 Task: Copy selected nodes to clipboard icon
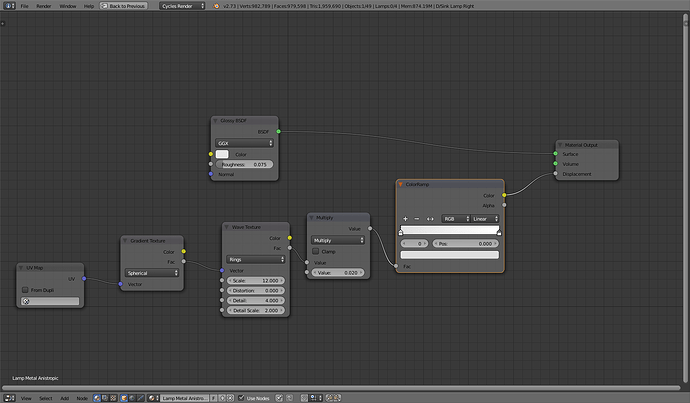point(329,398)
